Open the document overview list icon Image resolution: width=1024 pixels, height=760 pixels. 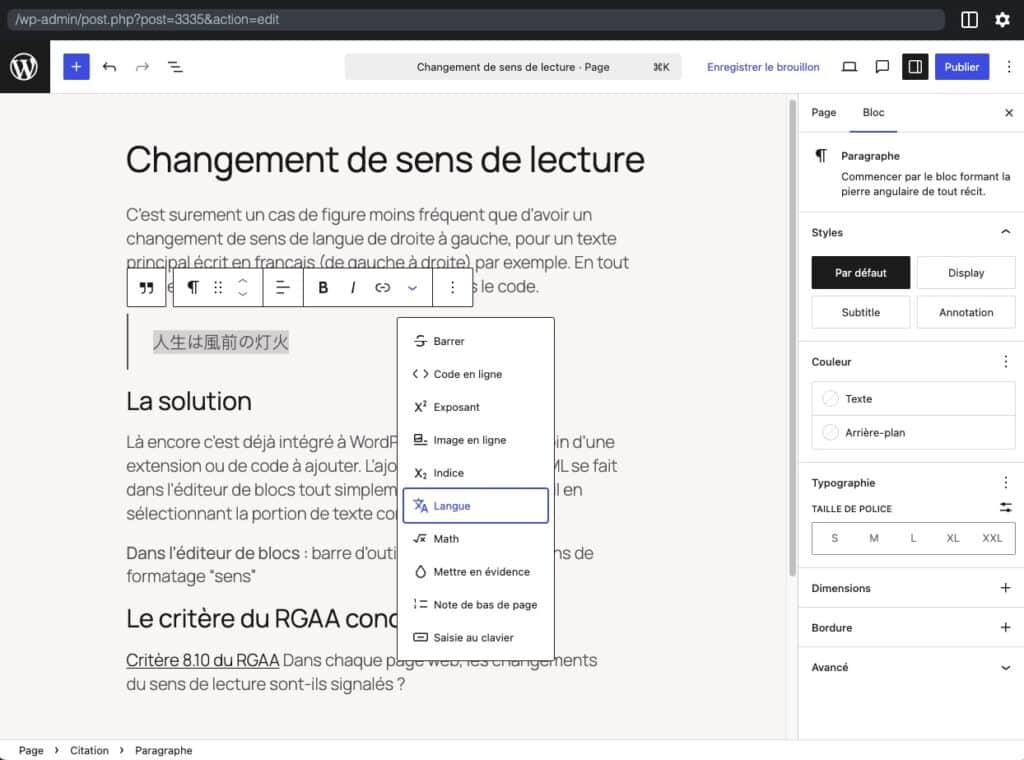(x=175, y=67)
